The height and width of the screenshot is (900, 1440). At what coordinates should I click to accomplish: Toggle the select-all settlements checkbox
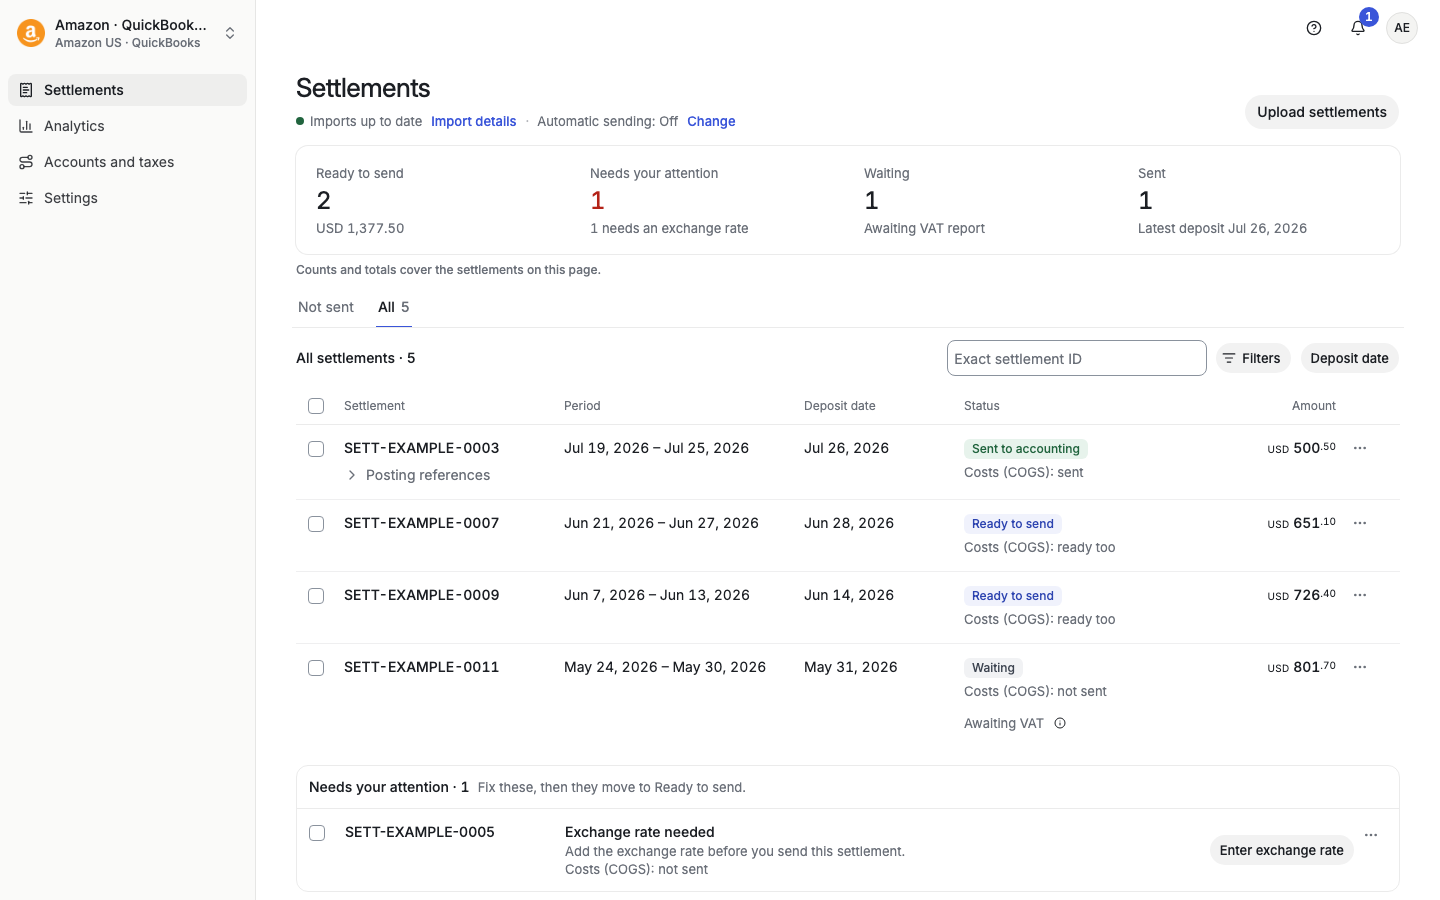(x=316, y=406)
